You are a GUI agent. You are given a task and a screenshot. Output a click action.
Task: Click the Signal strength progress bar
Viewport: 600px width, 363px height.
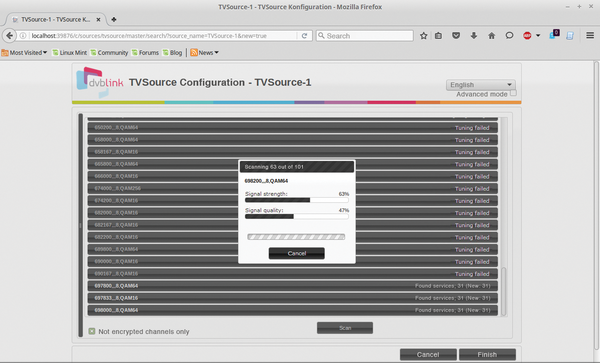point(297,200)
